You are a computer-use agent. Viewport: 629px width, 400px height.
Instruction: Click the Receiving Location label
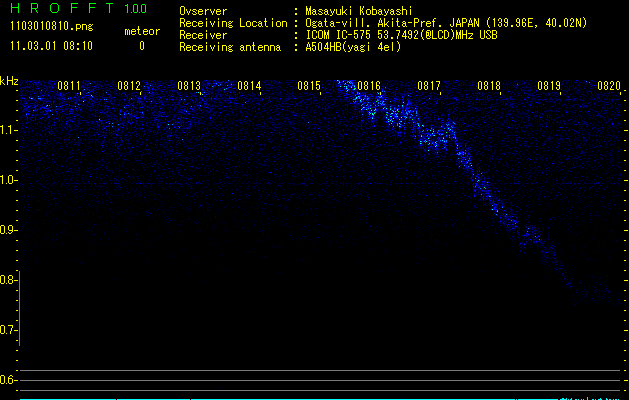[x=233, y=23]
